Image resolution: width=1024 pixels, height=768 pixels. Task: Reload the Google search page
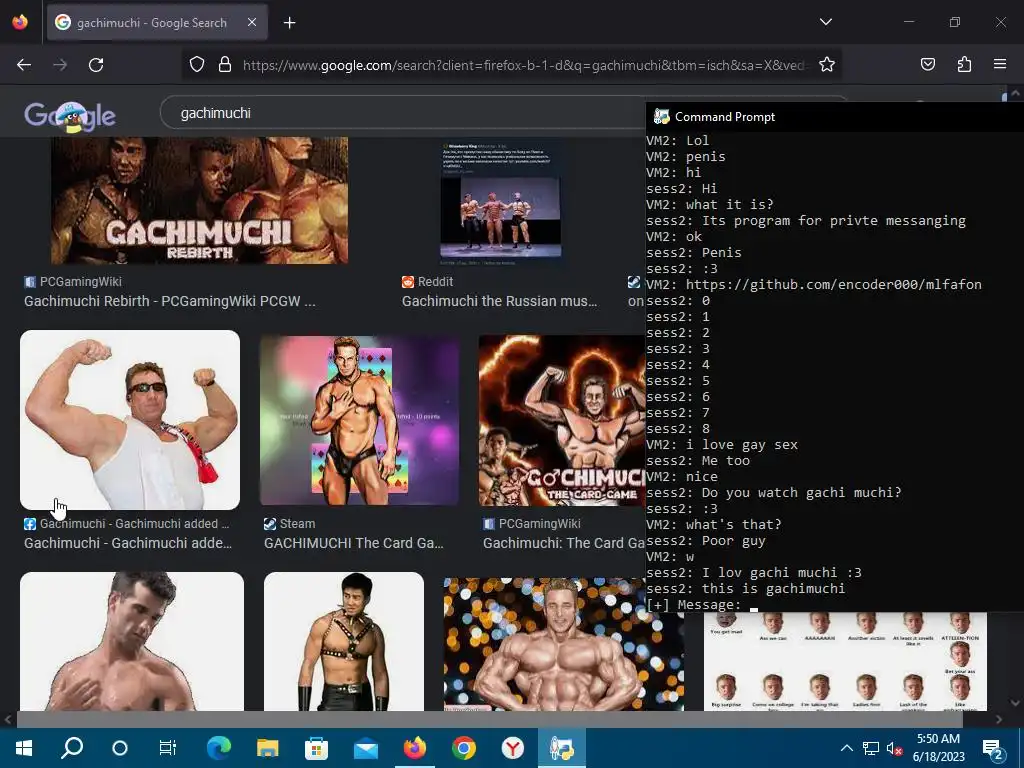click(x=96, y=65)
